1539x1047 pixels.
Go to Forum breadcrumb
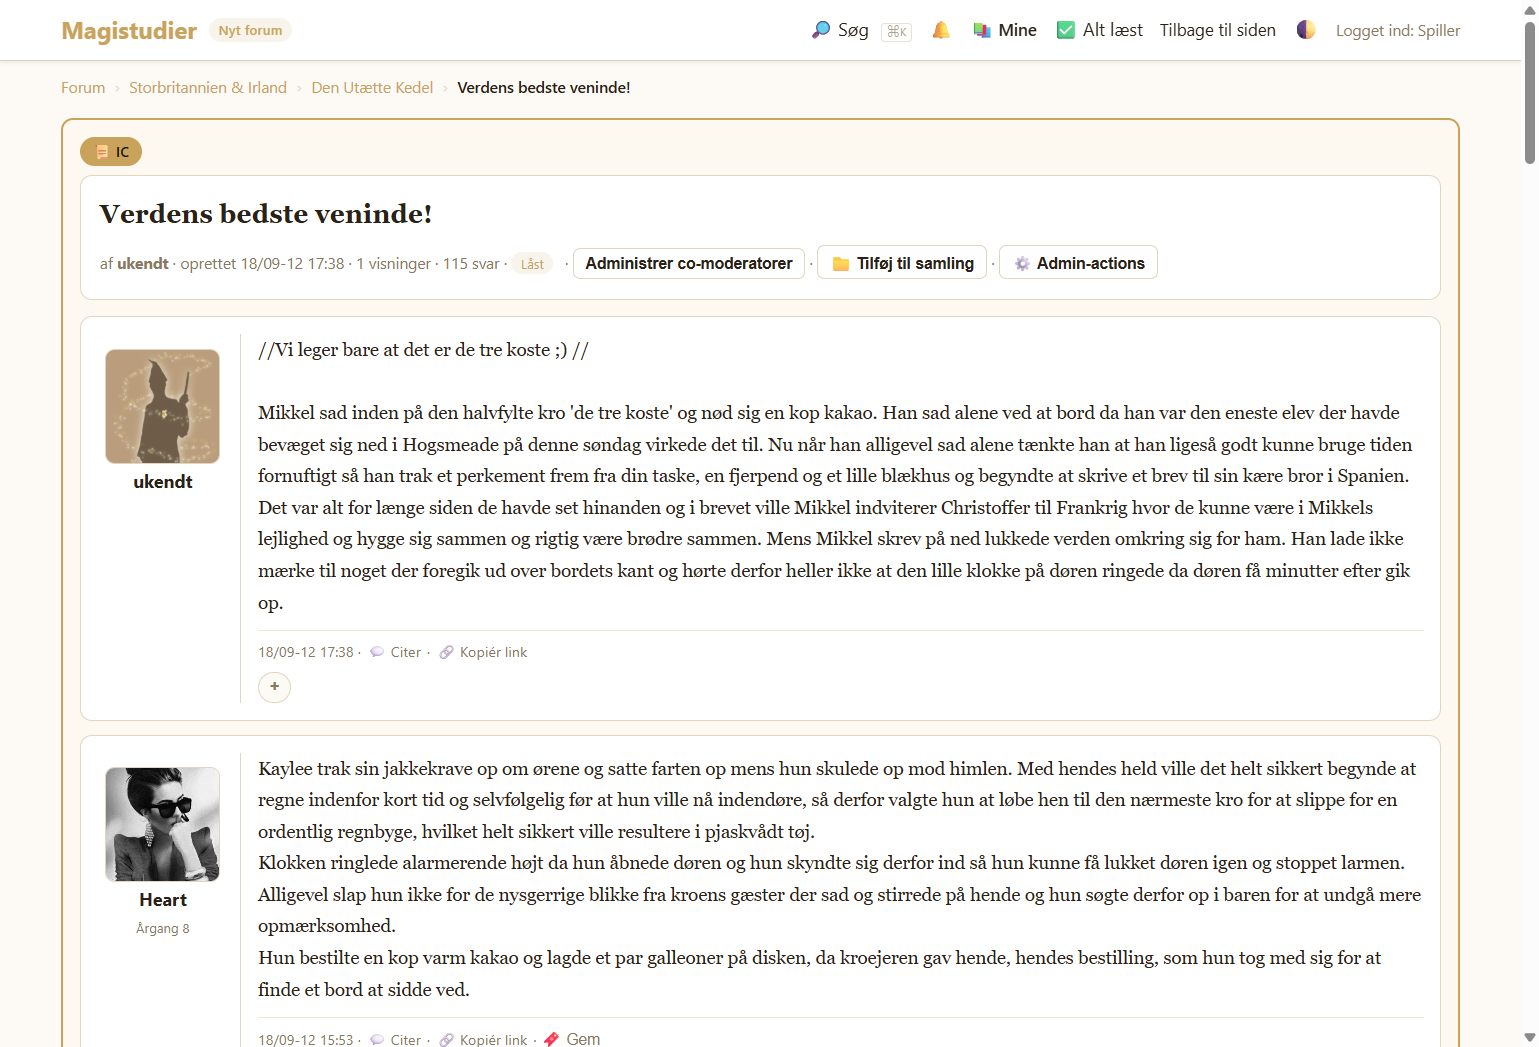(83, 88)
